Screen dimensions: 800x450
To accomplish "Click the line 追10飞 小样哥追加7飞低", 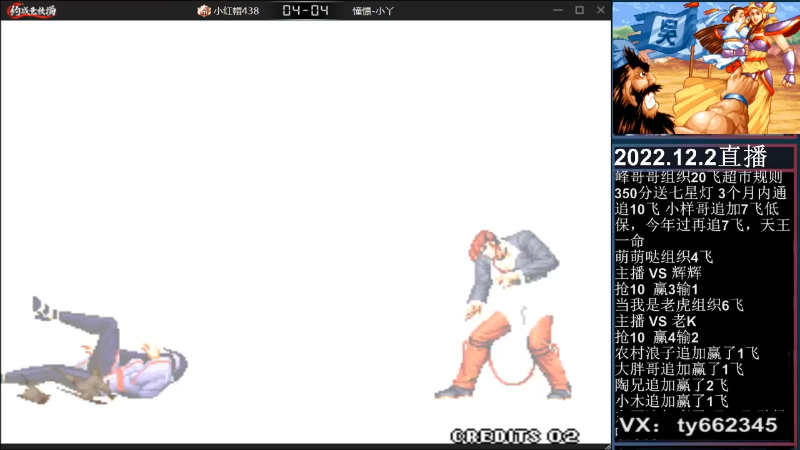I will [697, 209].
